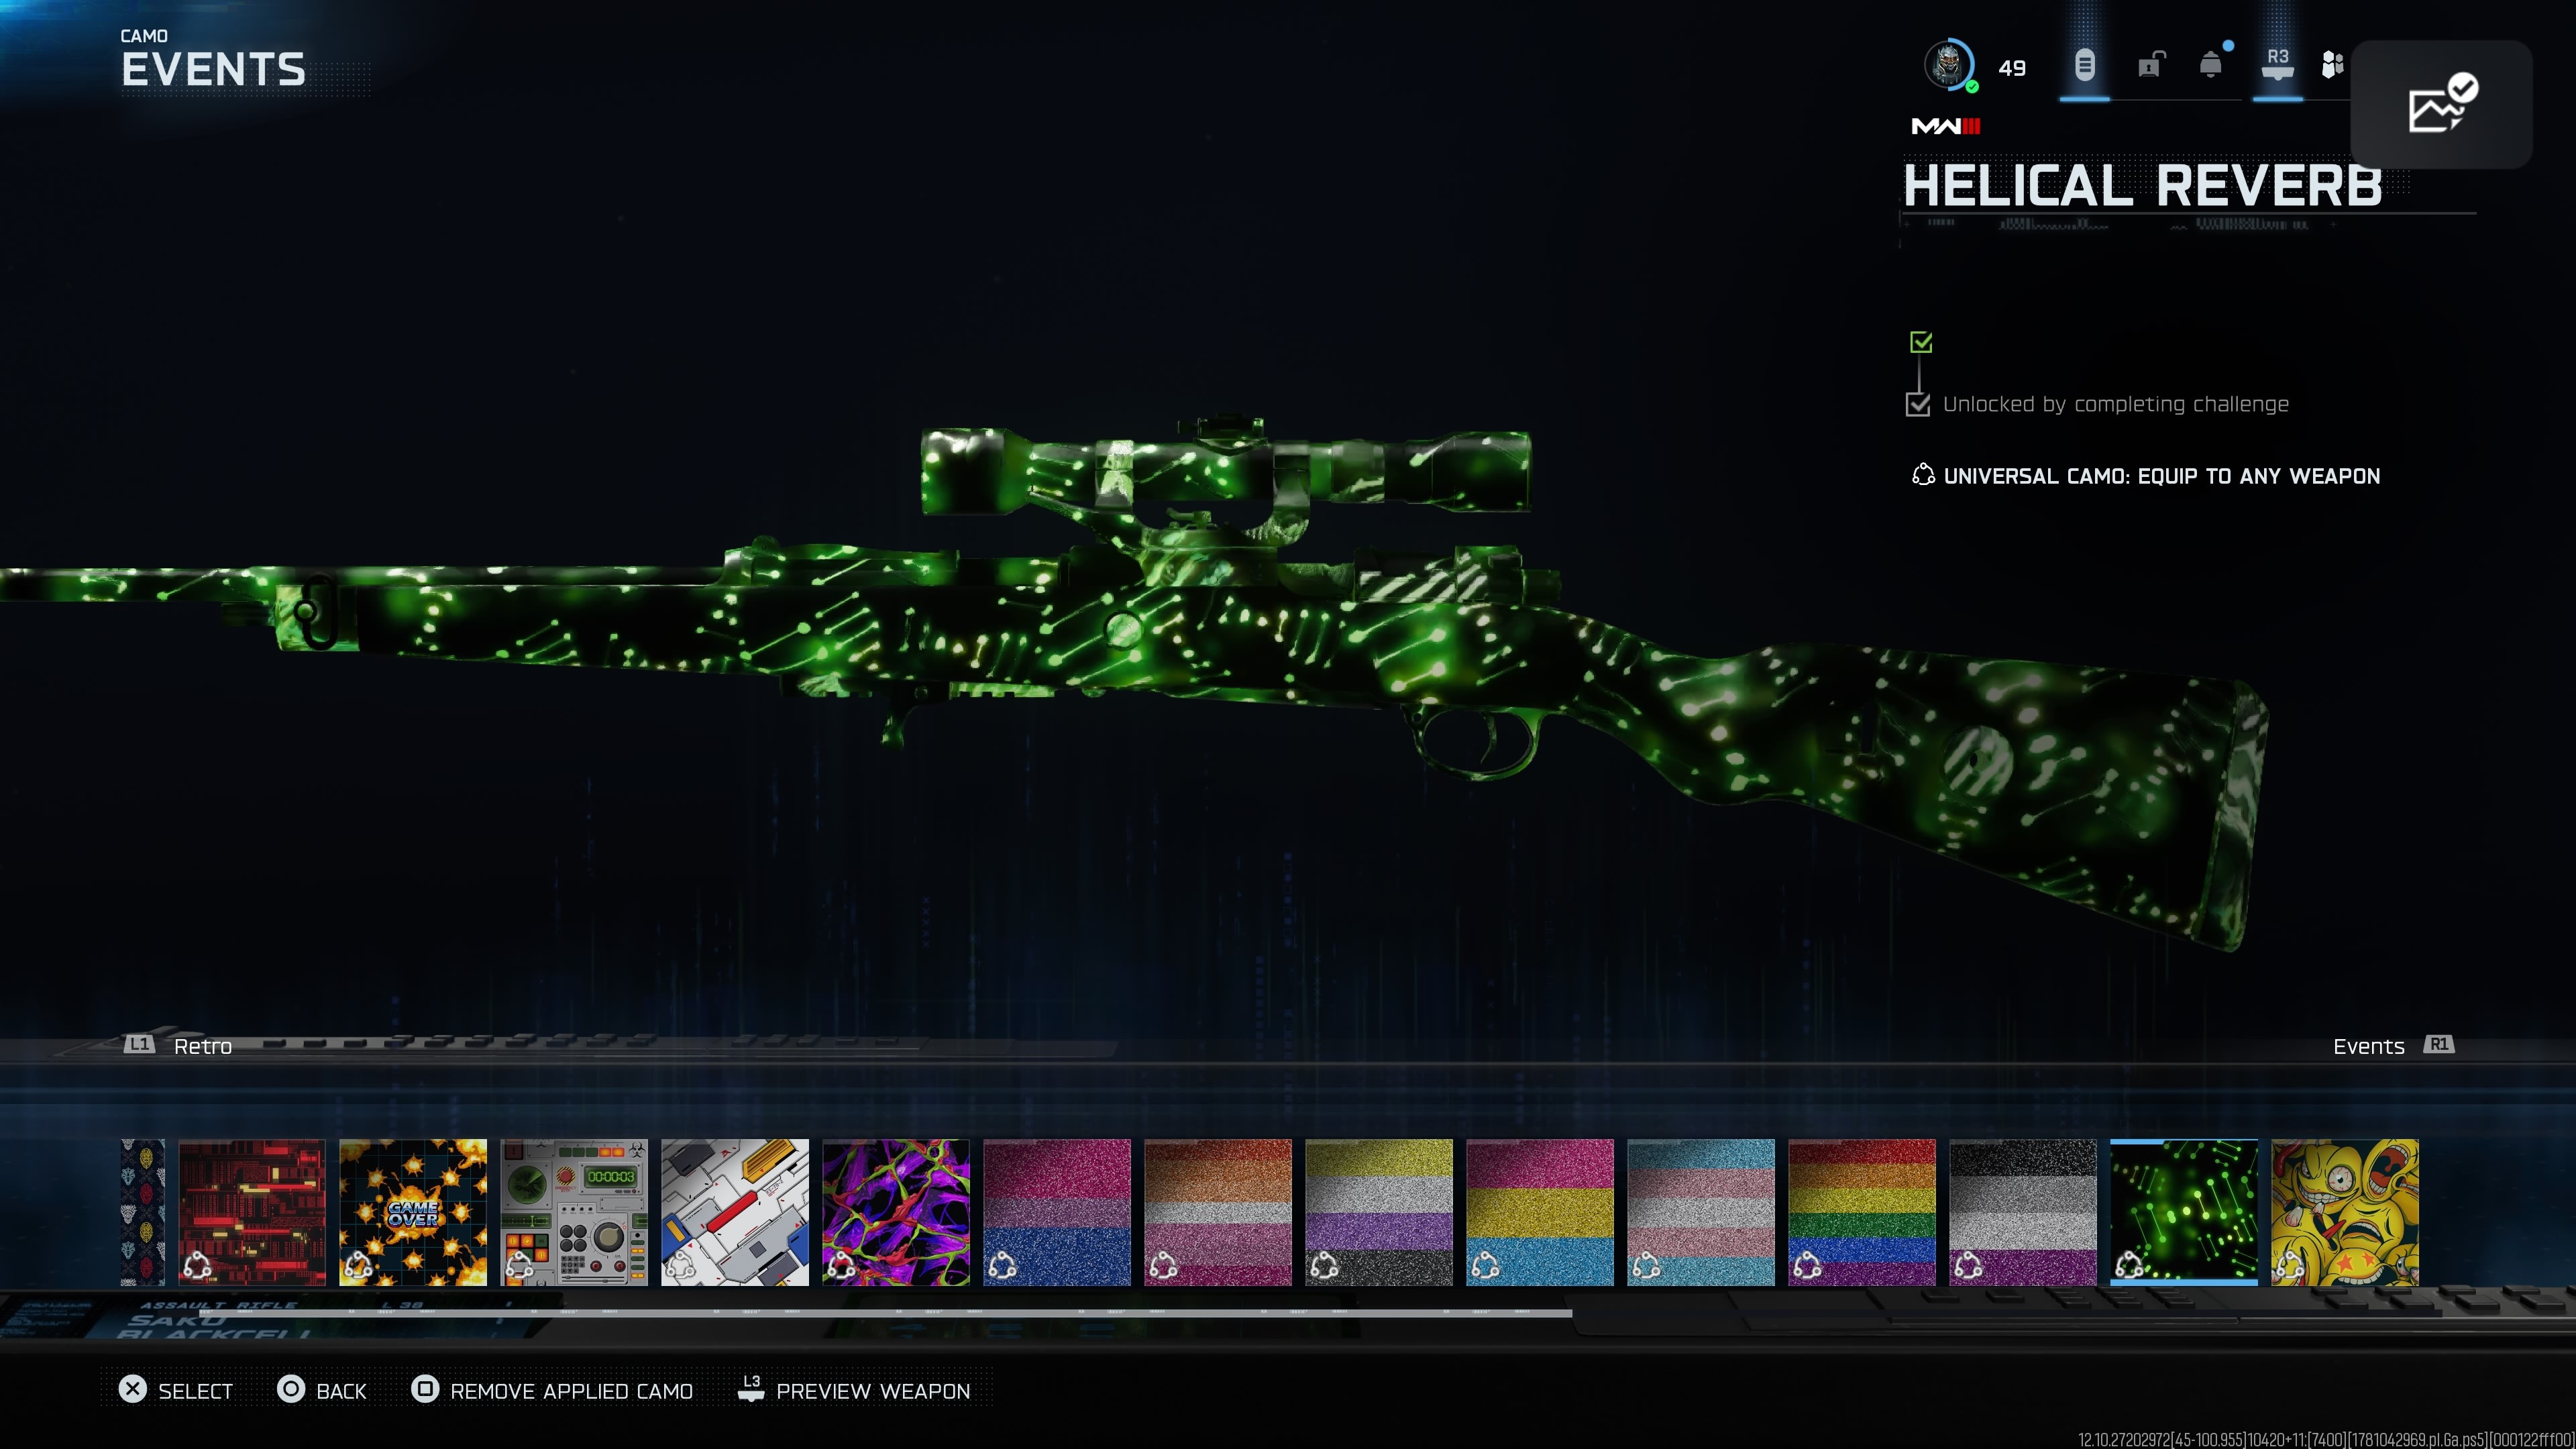Click the 'HELICAL REVERB' camo title
This screenshot has height=1449, width=2576.
point(2142,186)
